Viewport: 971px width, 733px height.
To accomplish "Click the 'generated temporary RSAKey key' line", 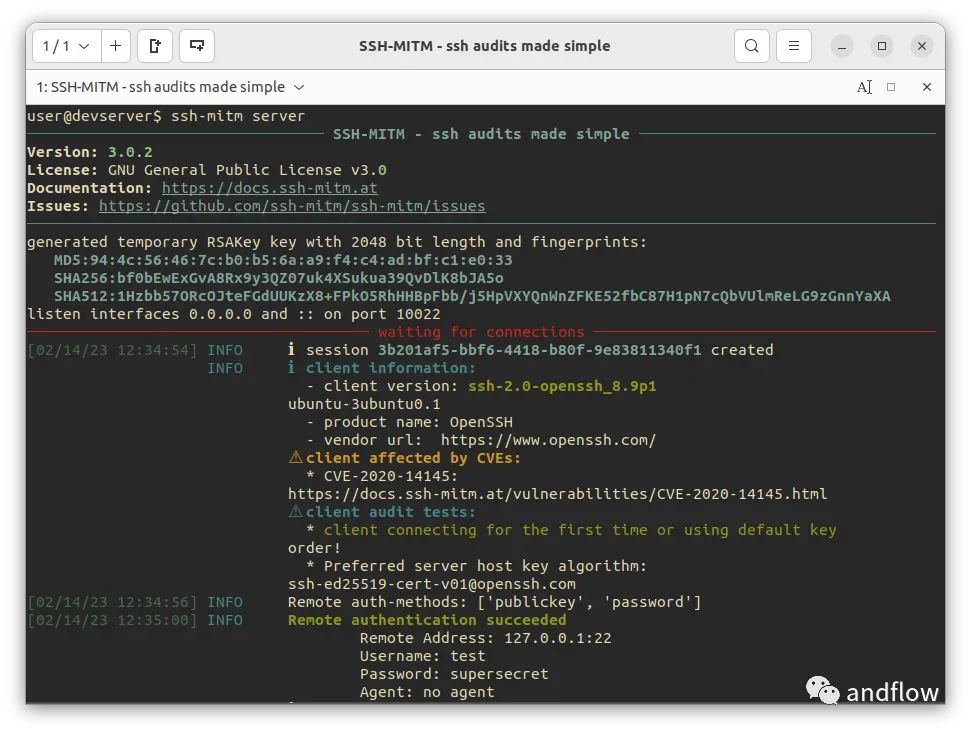I will pos(337,241).
